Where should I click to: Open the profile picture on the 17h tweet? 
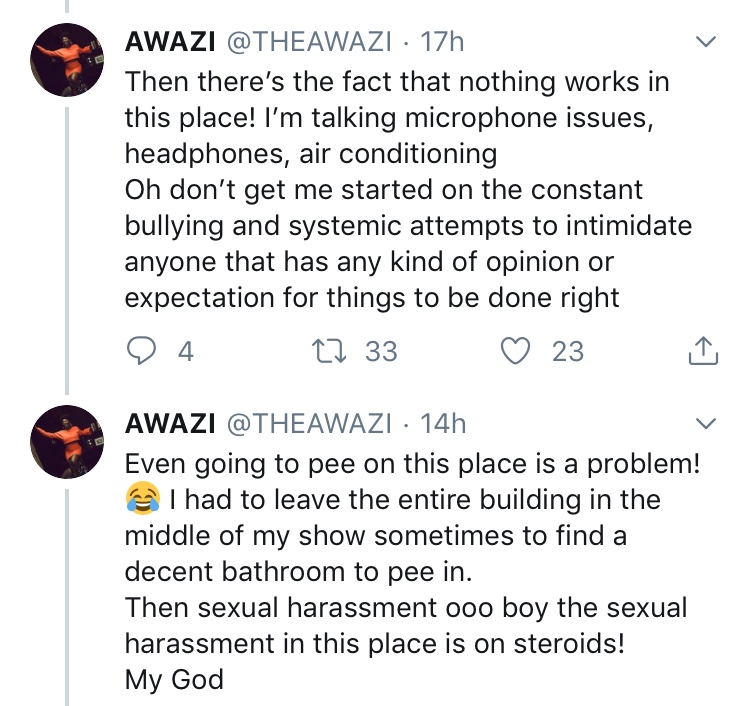[66, 58]
